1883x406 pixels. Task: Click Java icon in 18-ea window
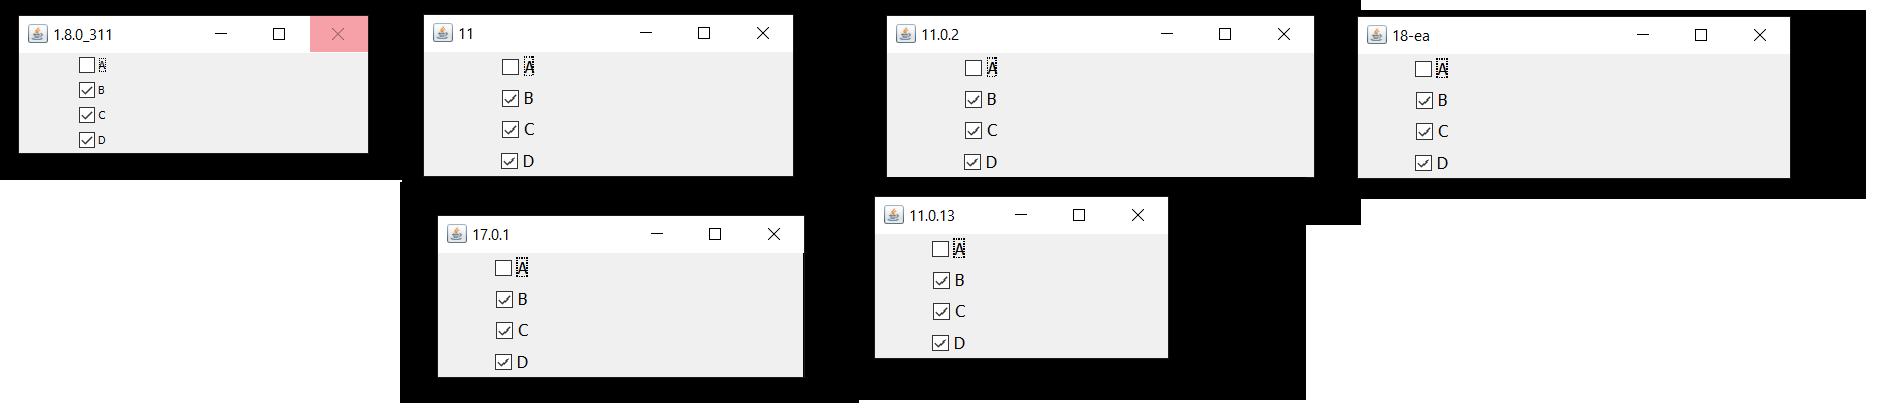pos(1376,35)
